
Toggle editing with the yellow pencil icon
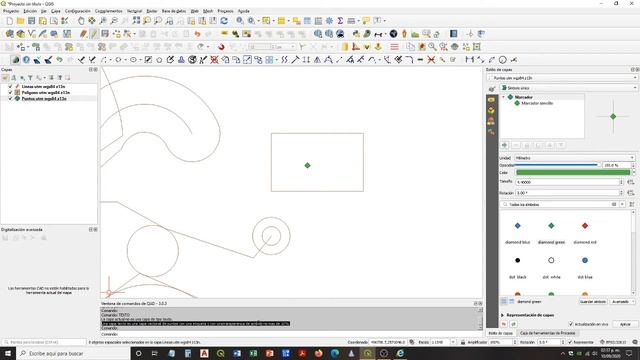coord(94,34)
